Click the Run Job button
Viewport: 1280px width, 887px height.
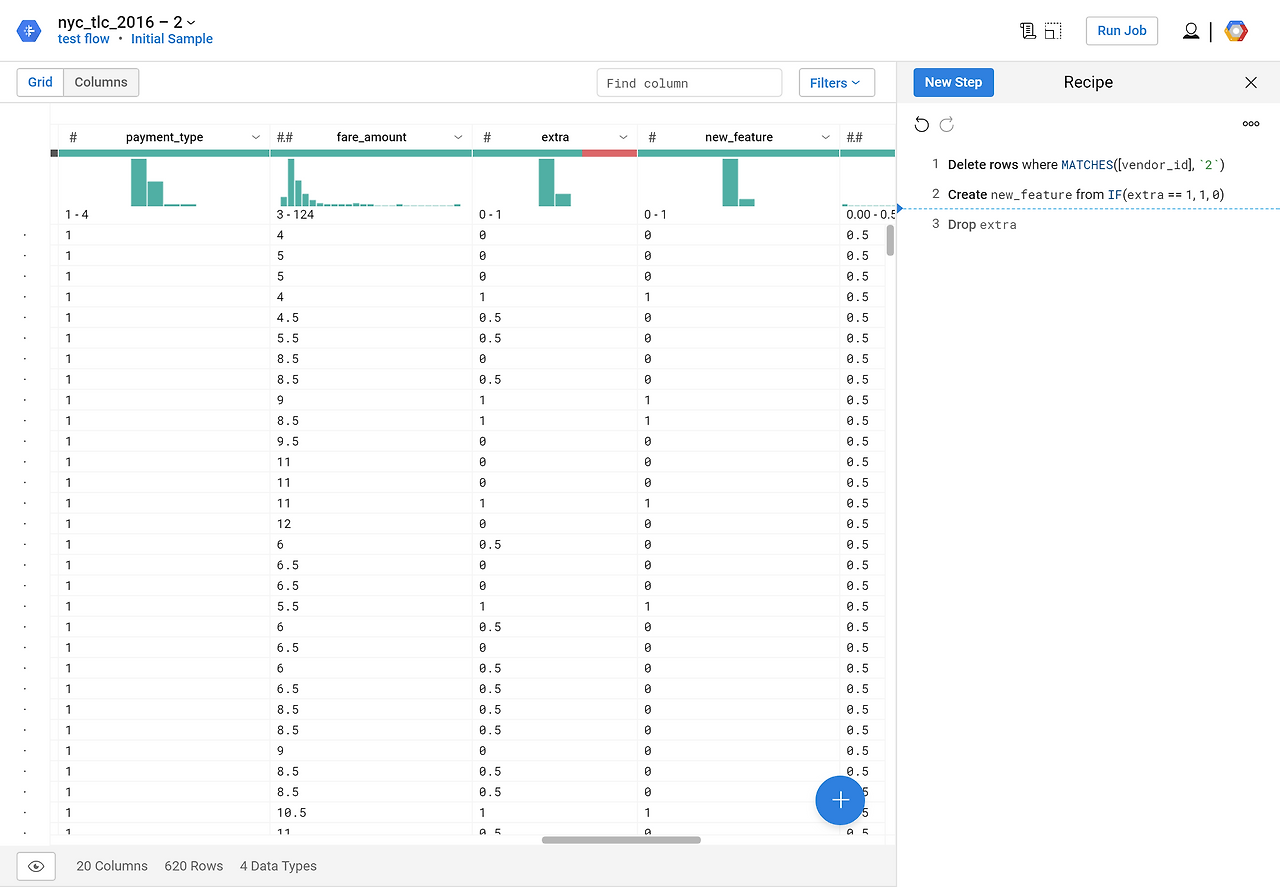click(x=1121, y=30)
